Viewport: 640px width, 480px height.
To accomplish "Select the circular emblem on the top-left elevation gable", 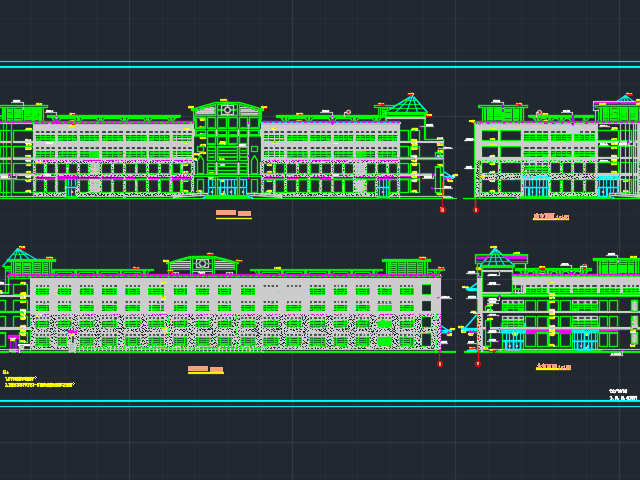I will coord(227,109).
